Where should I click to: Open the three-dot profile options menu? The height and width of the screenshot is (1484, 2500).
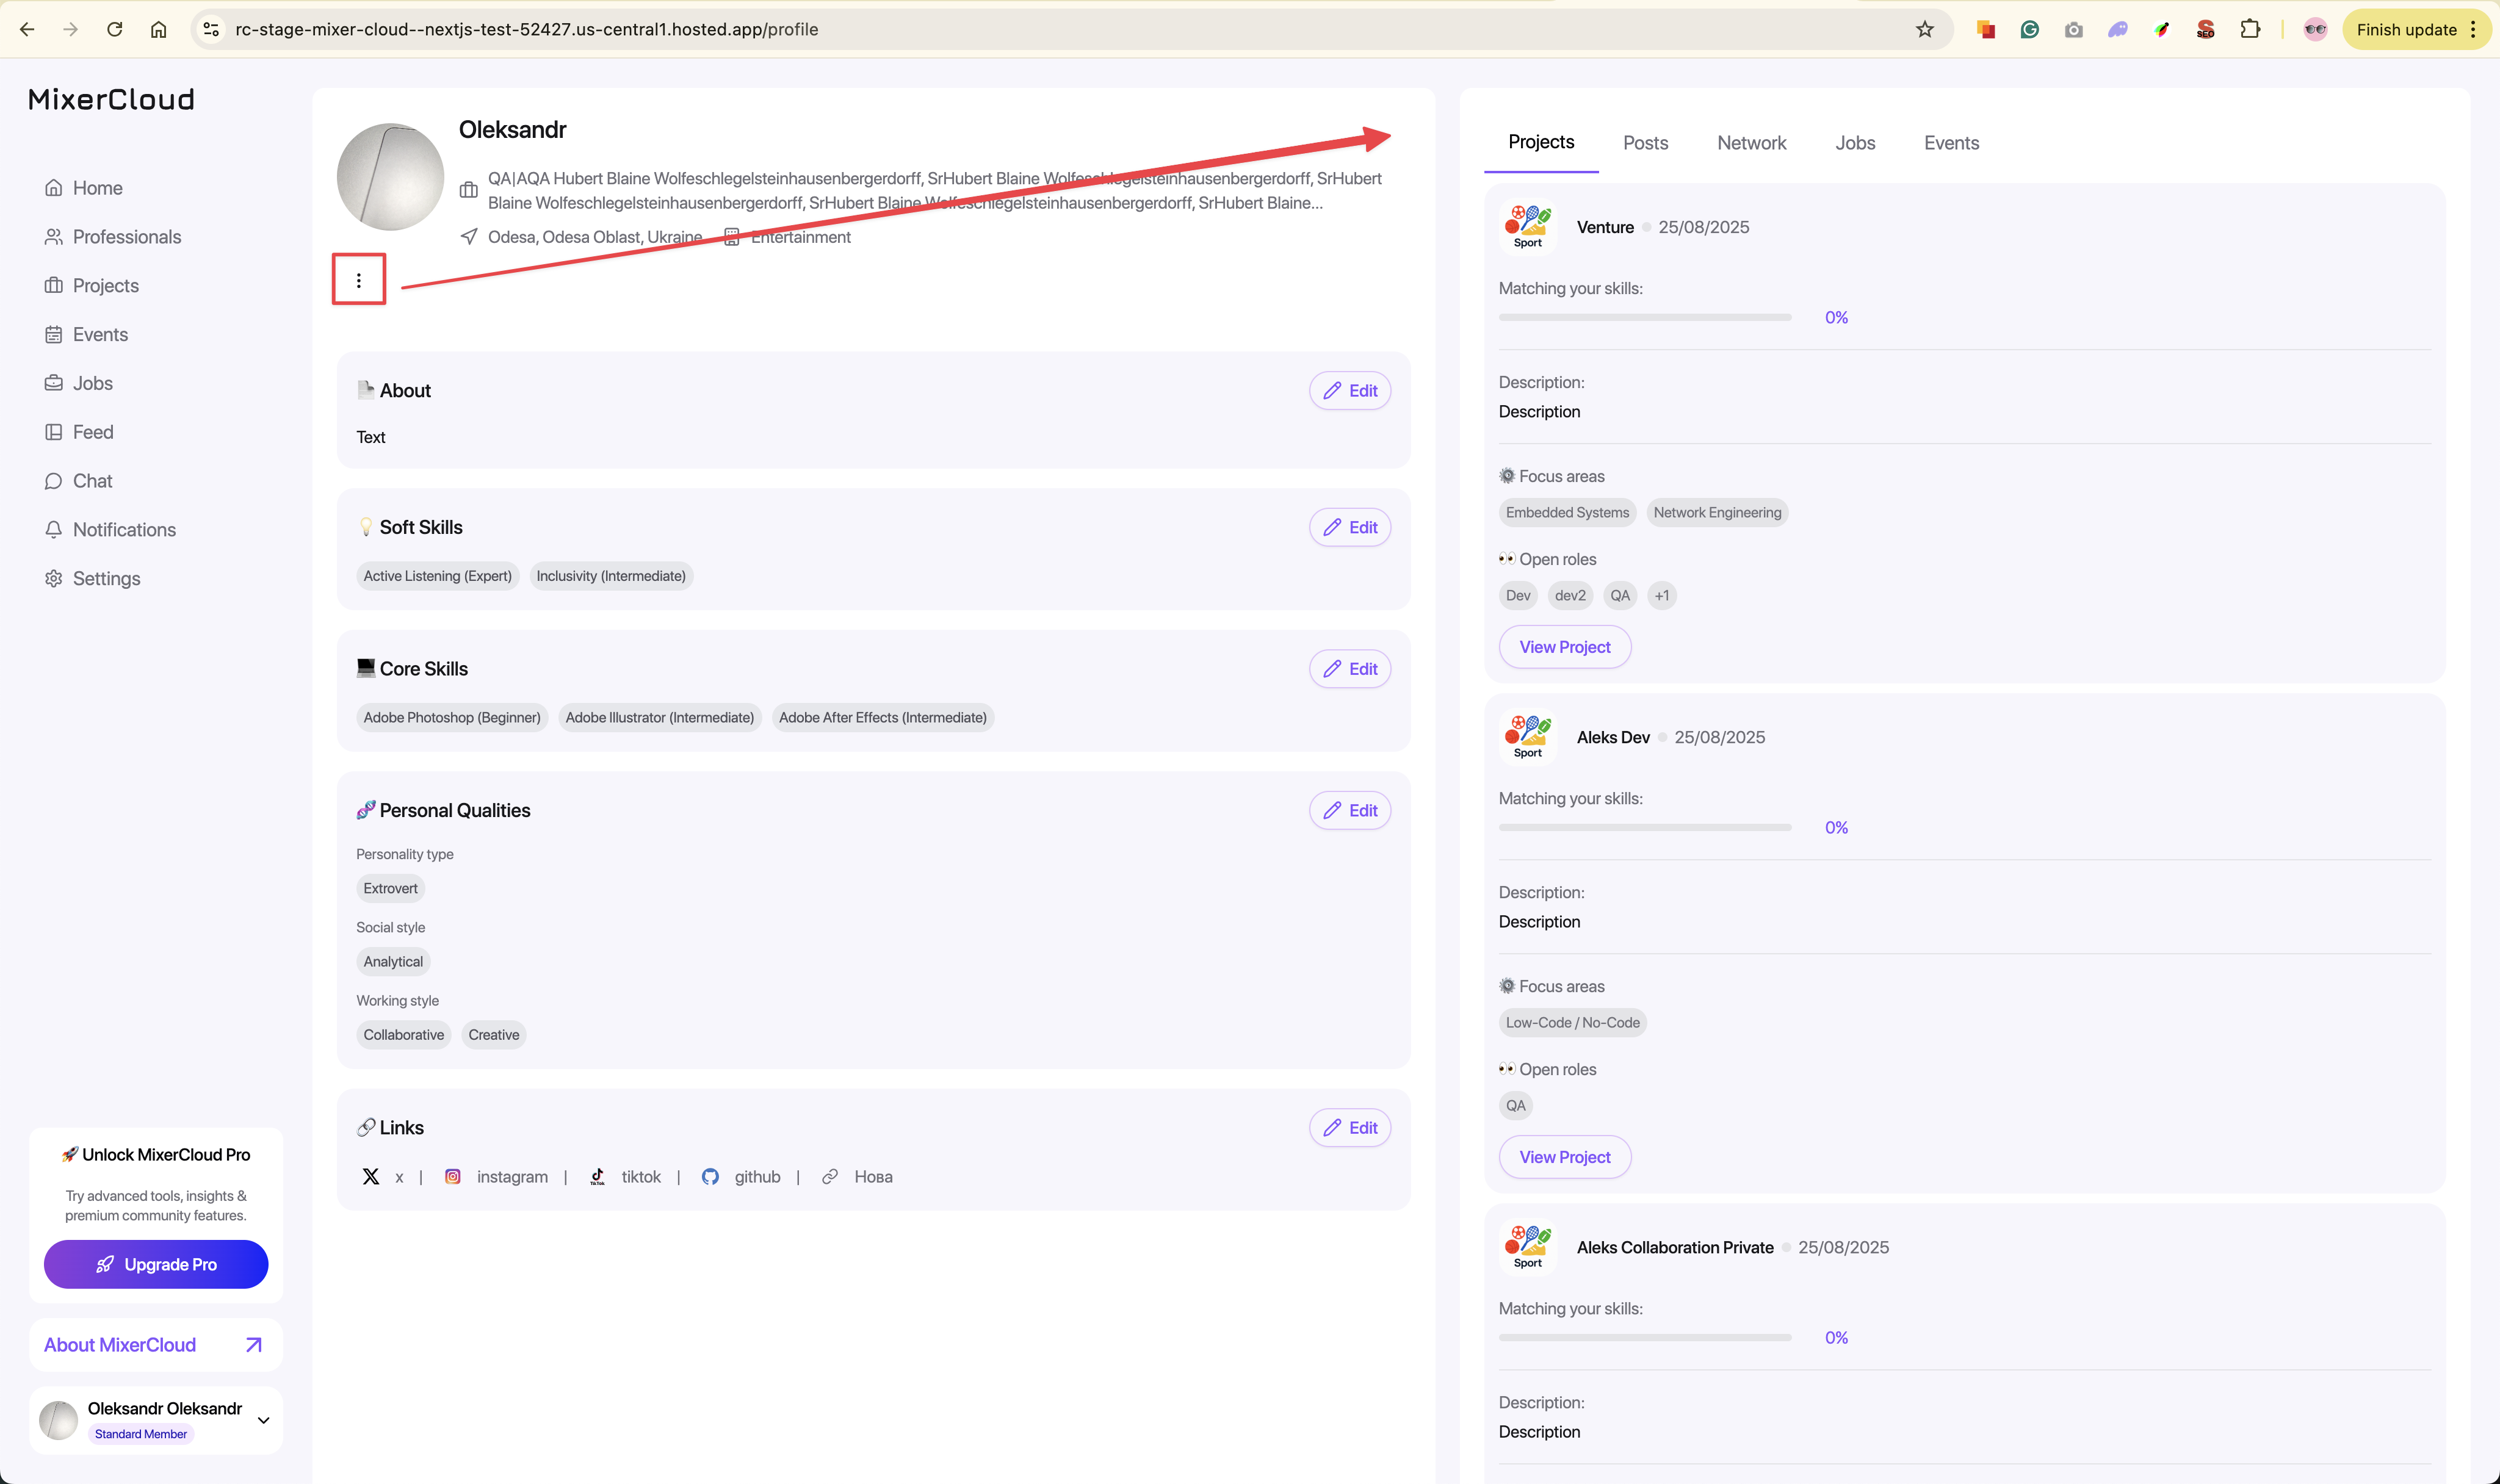tap(358, 280)
